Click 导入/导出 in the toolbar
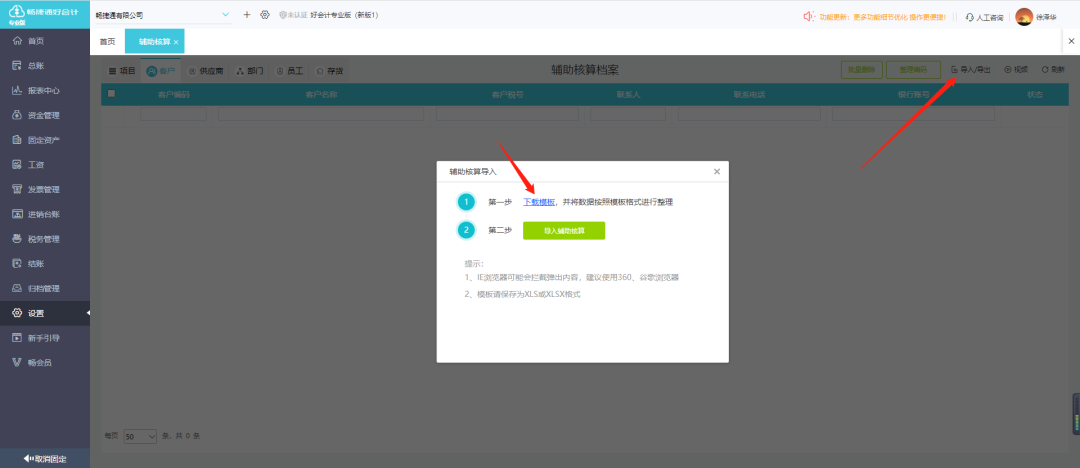The height and width of the screenshot is (468, 1080). (x=970, y=70)
